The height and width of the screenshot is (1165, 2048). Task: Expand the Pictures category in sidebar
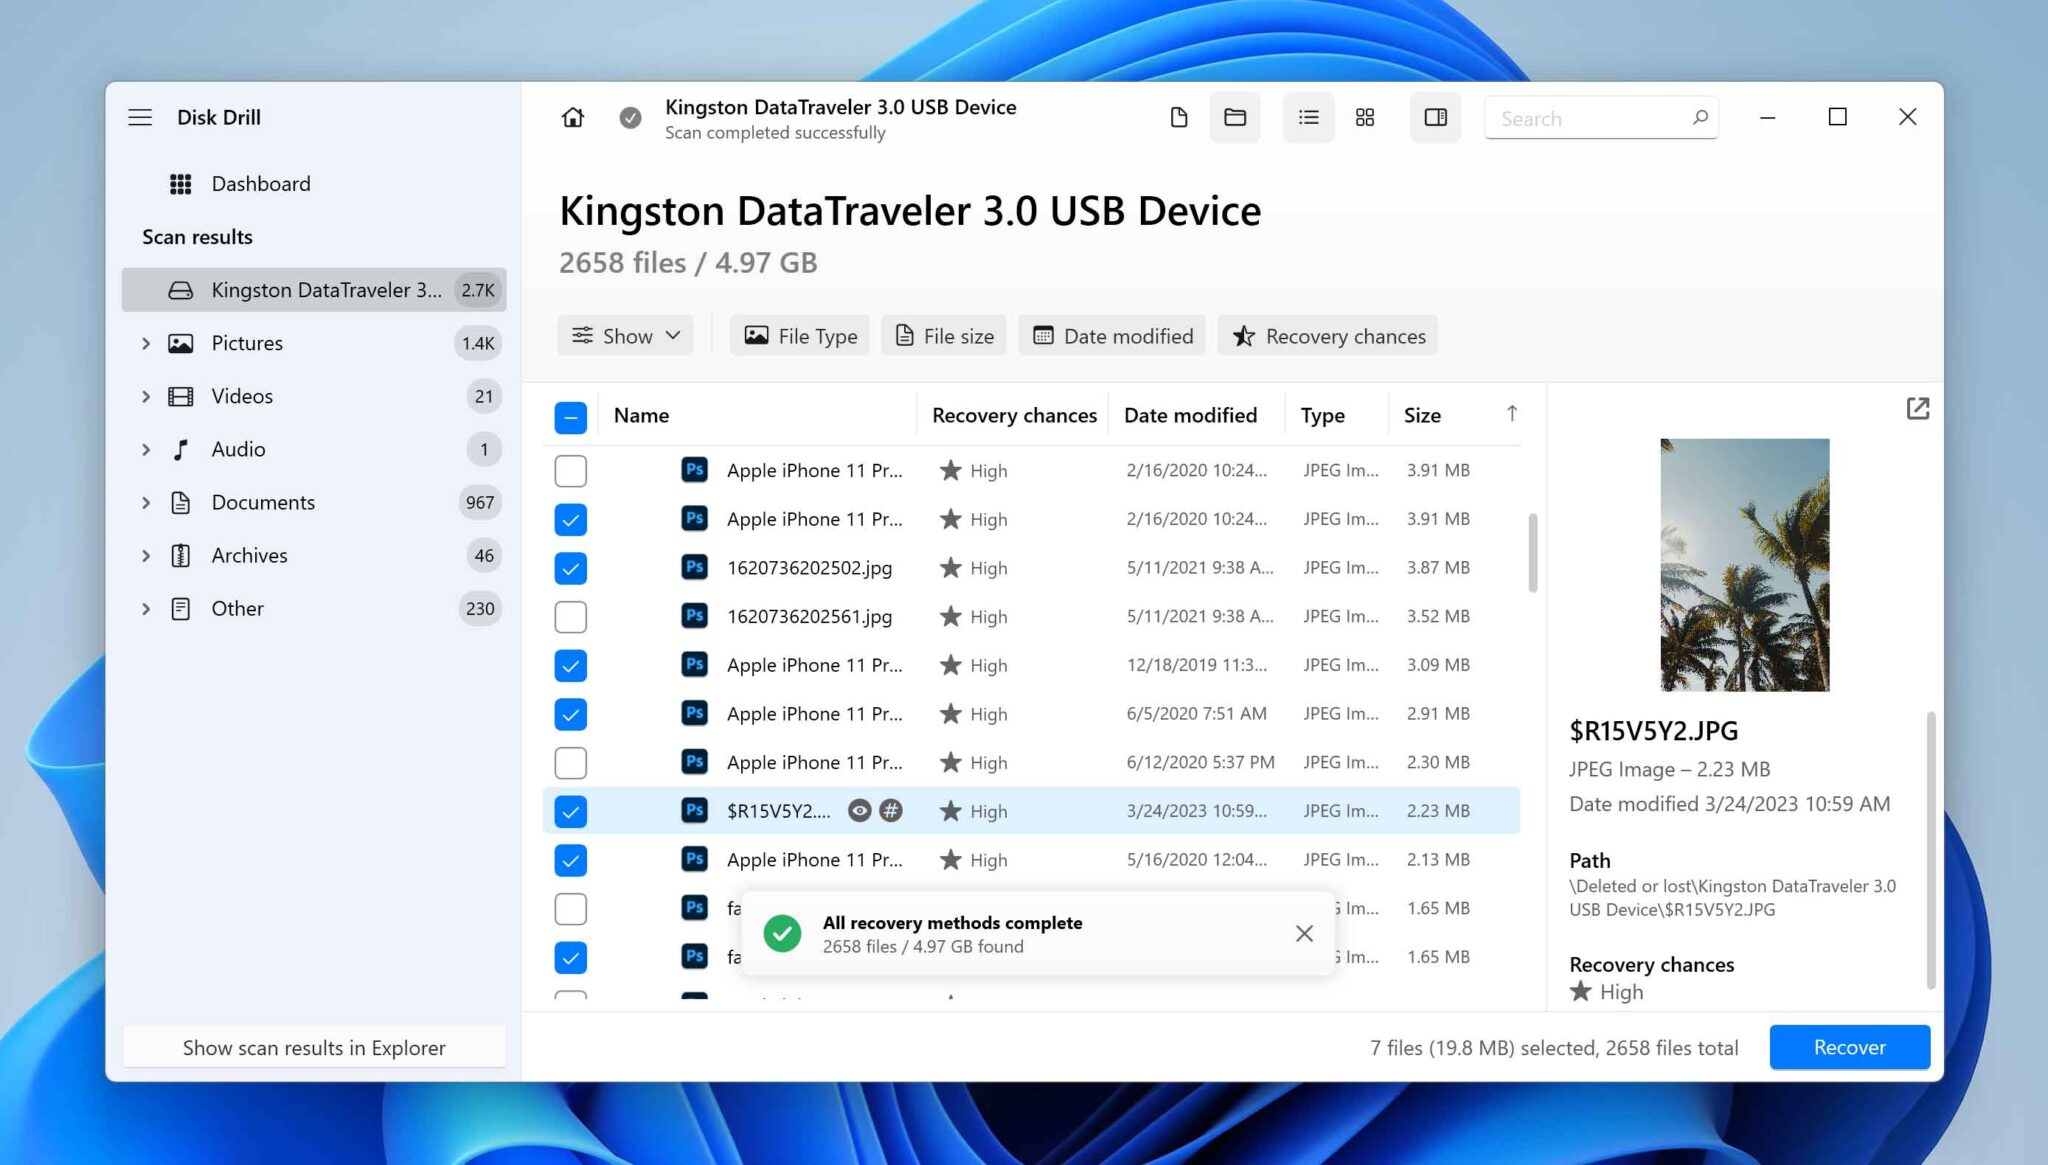tap(143, 342)
